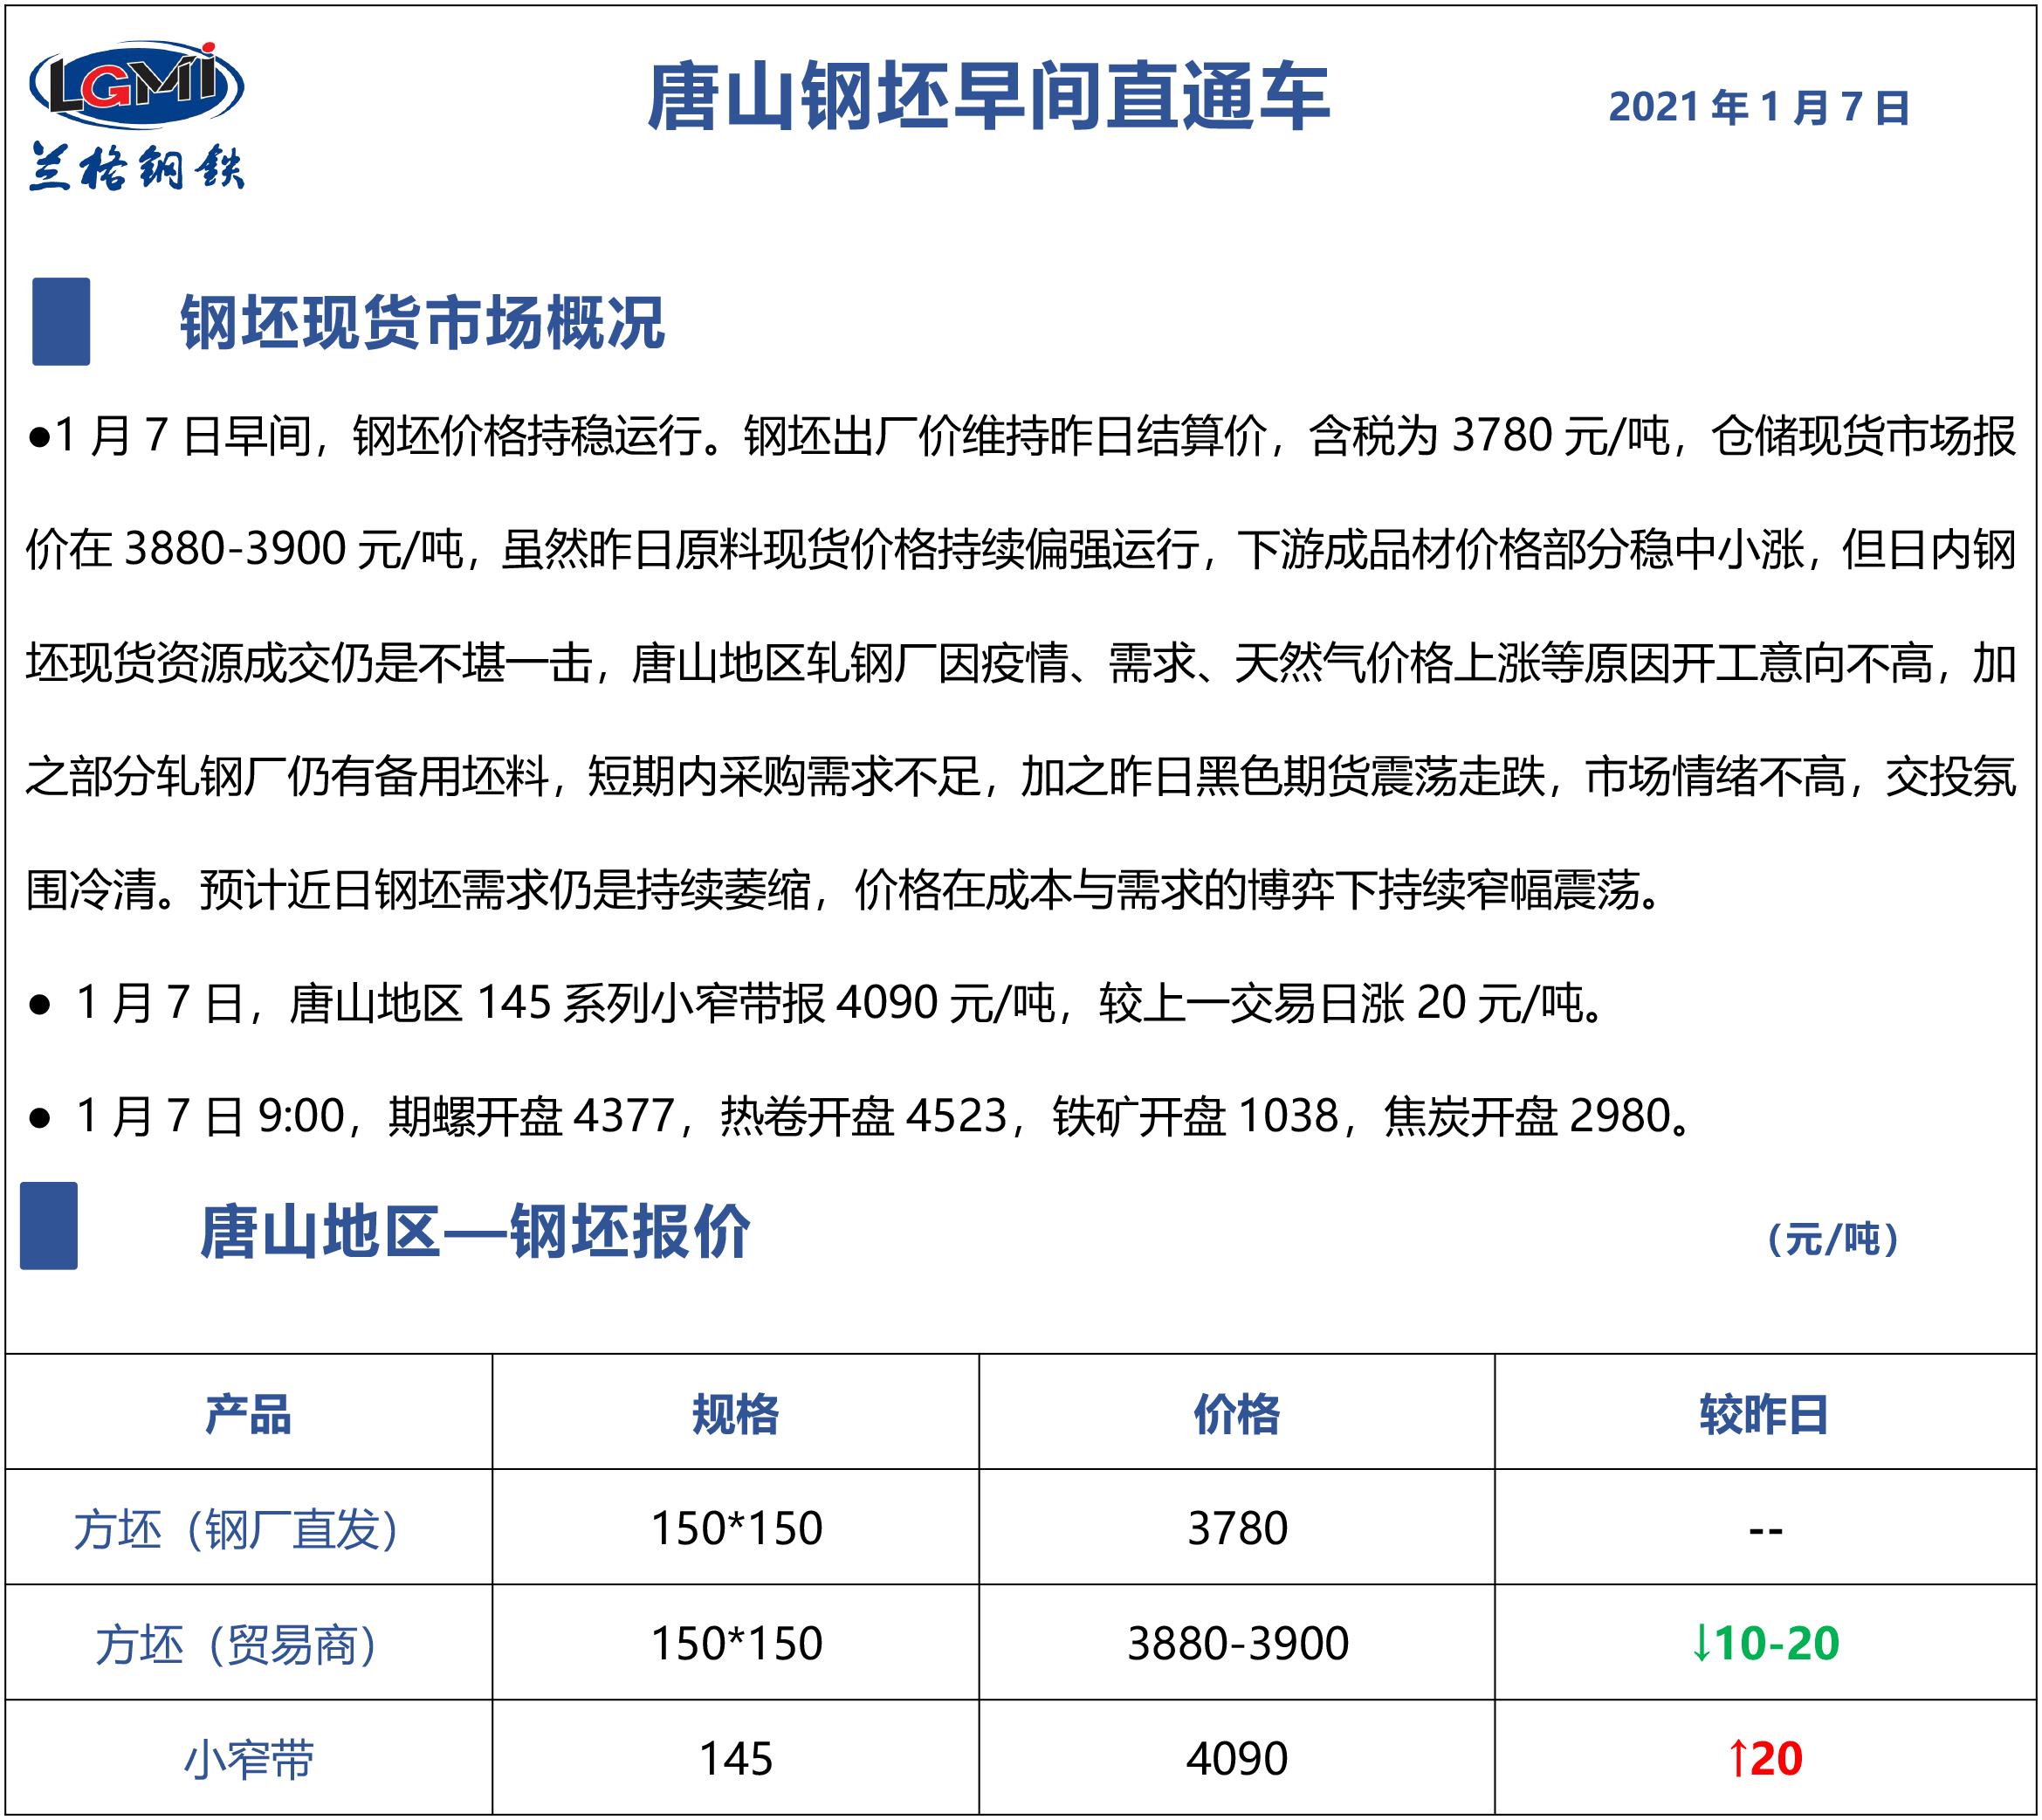This screenshot has width=2042, height=1820.
Task: Select the 方坯（钢厂直发） product cell
Action: pyautogui.click(x=238, y=1529)
